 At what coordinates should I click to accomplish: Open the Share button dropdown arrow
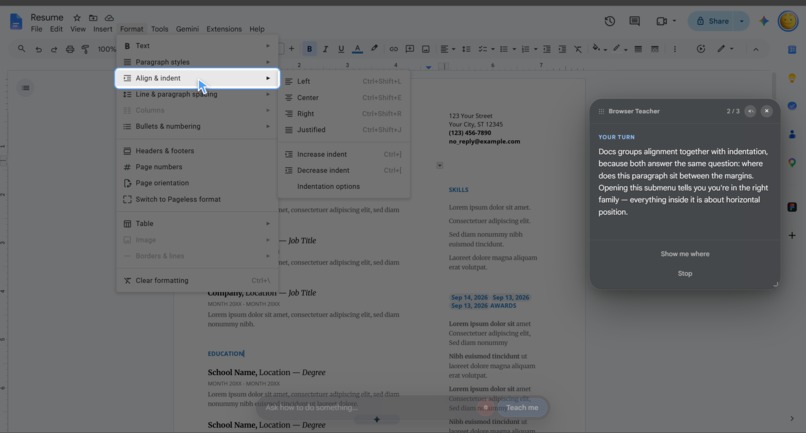(x=742, y=21)
